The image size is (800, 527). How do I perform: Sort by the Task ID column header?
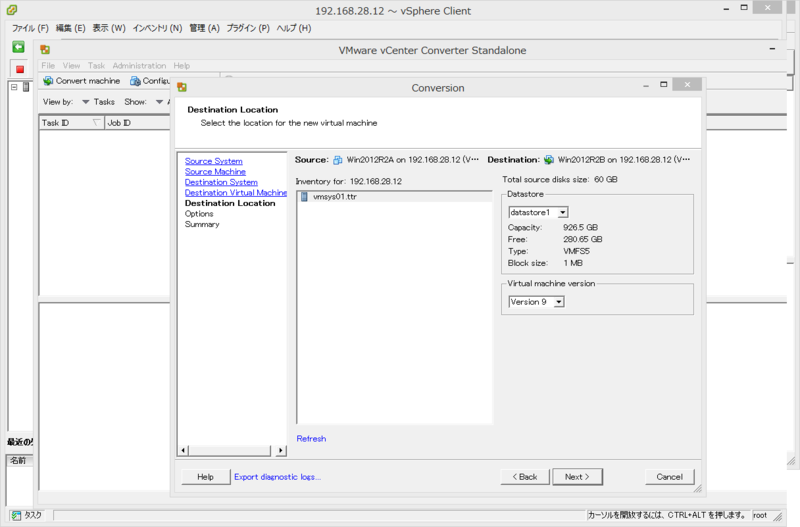[72, 123]
